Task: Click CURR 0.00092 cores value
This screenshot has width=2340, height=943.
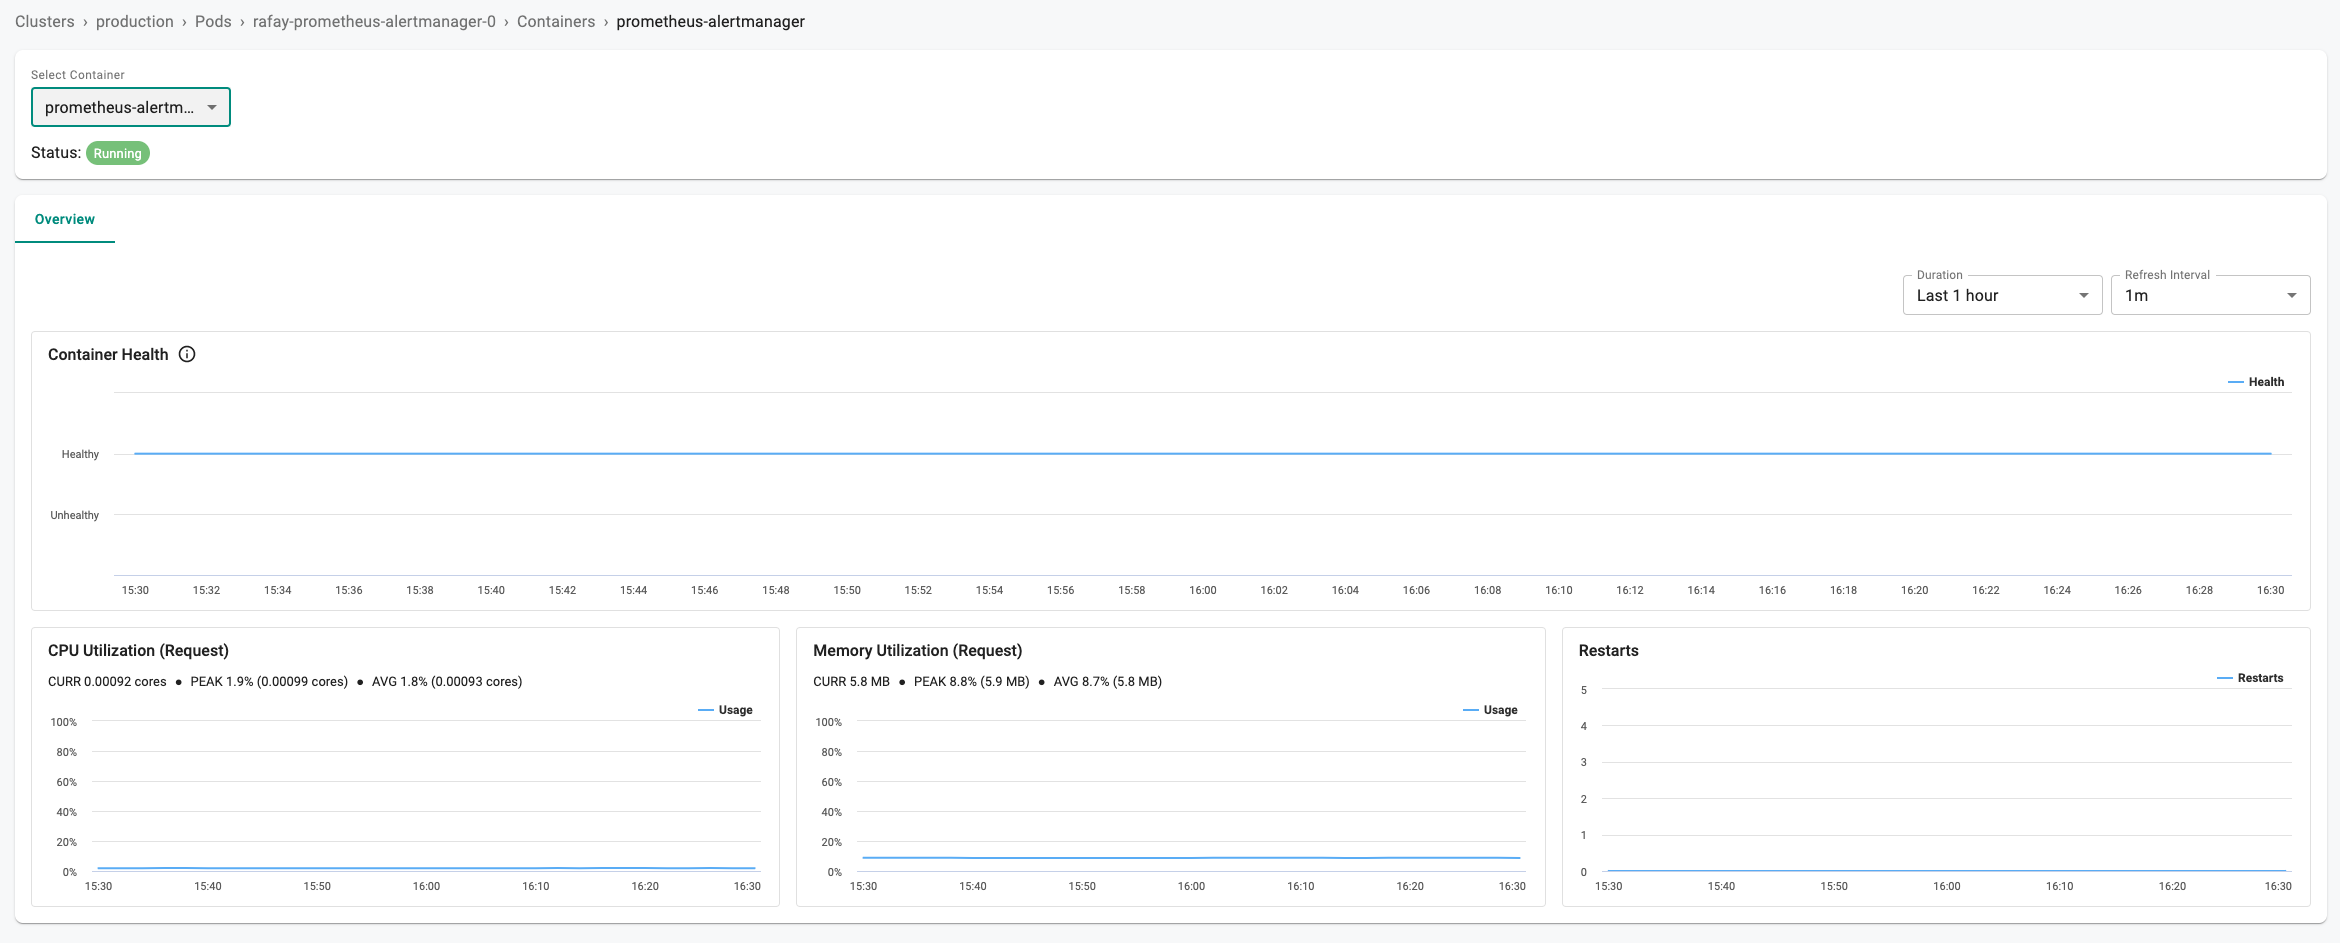Action: [x=107, y=681]
